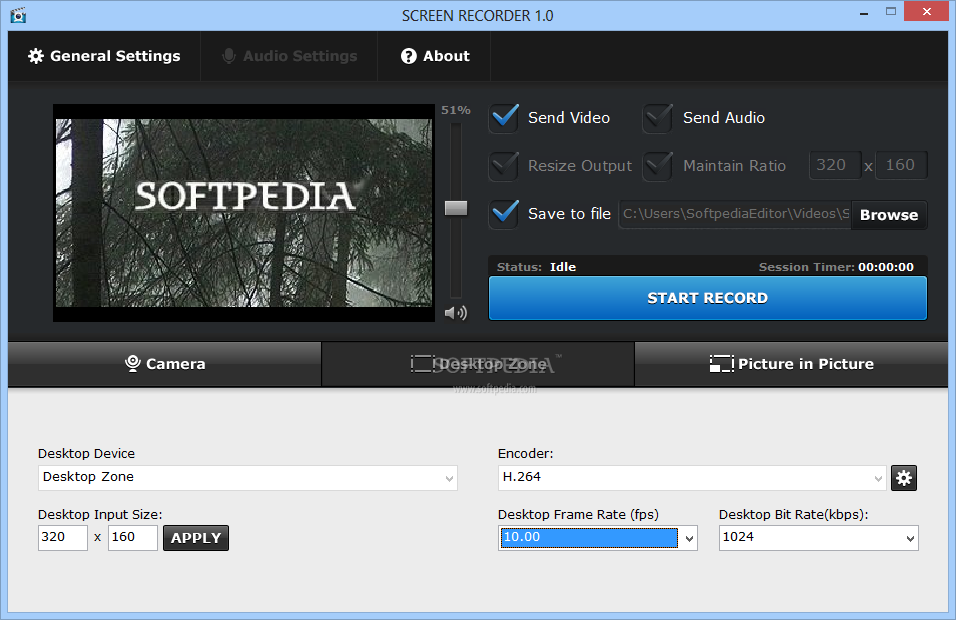Click the save file path field
956x620 pixels.
735,215
